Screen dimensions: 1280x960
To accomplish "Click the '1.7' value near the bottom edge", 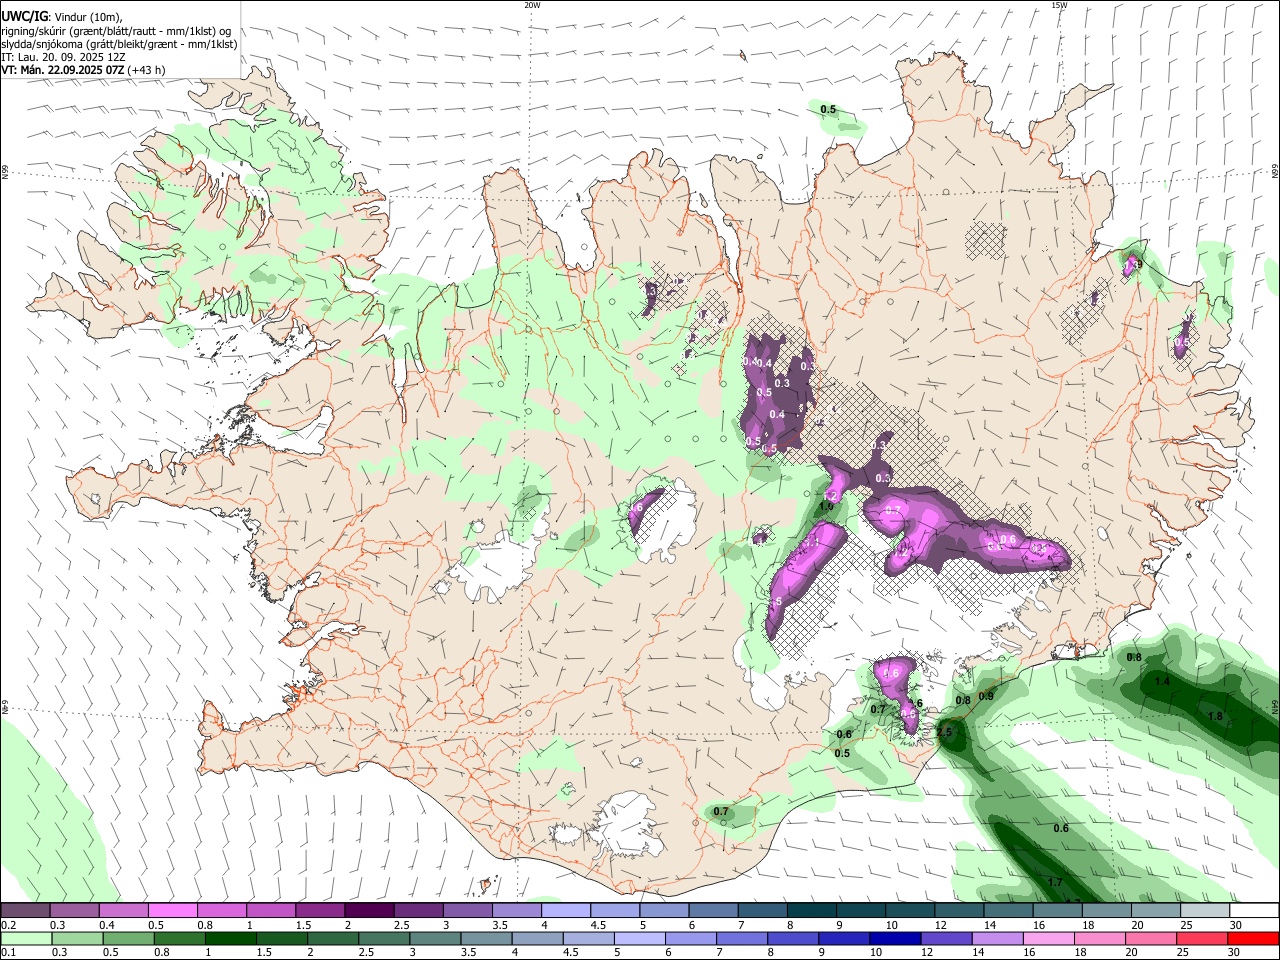I will [1055, 882].
